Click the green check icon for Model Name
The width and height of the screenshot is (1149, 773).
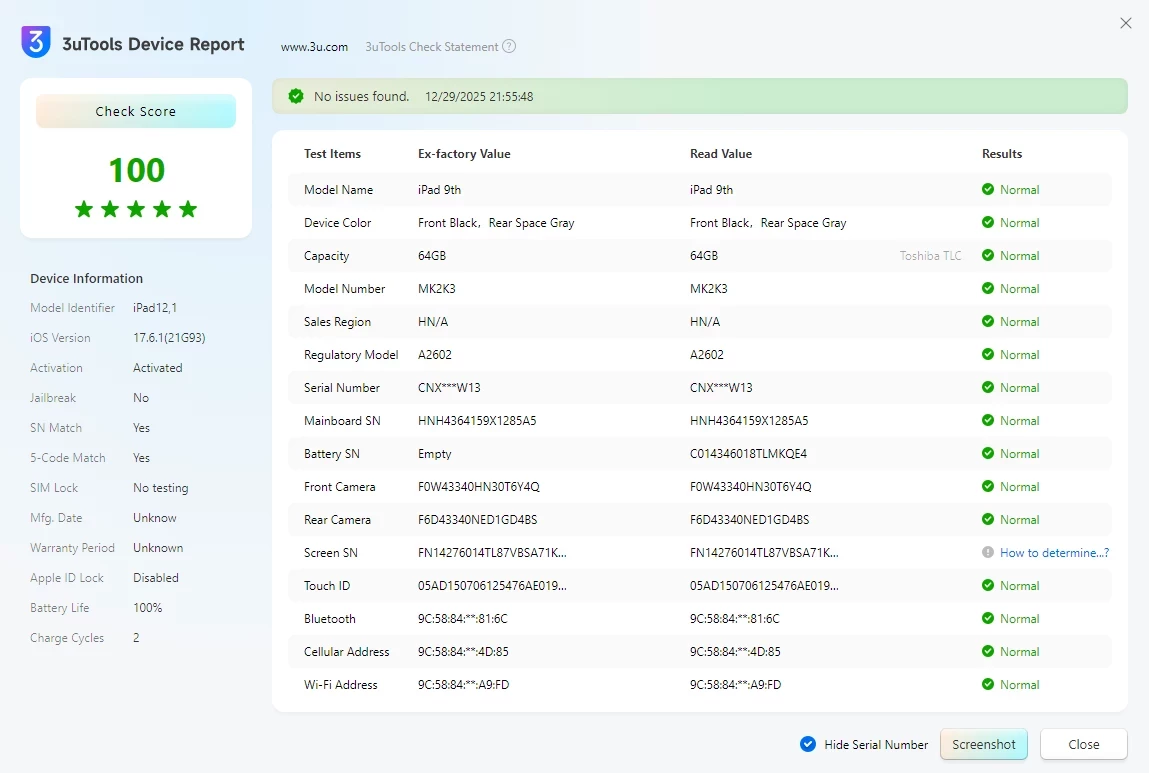coord(988,189)
